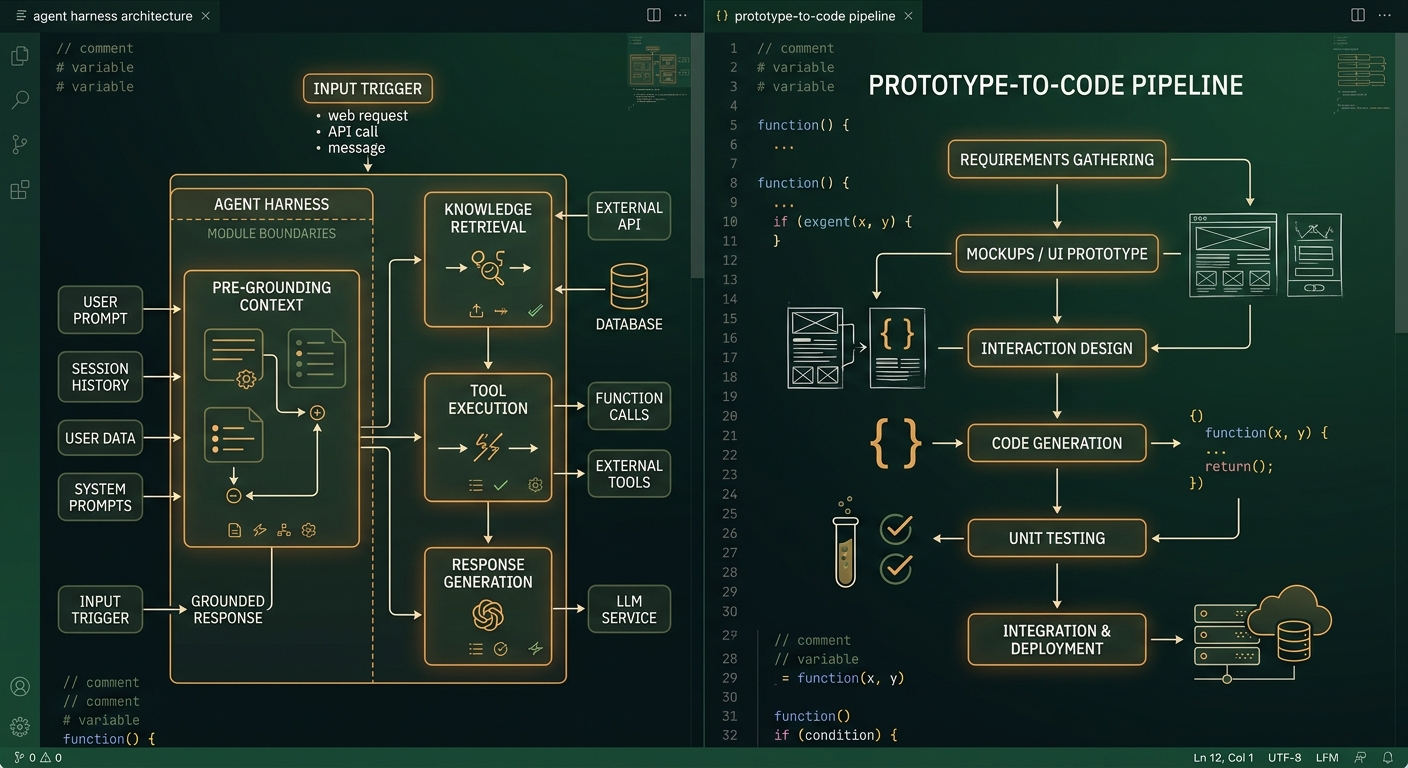
Task: Click the test tube icon near Unit Testing
Action: pos(846,542)
